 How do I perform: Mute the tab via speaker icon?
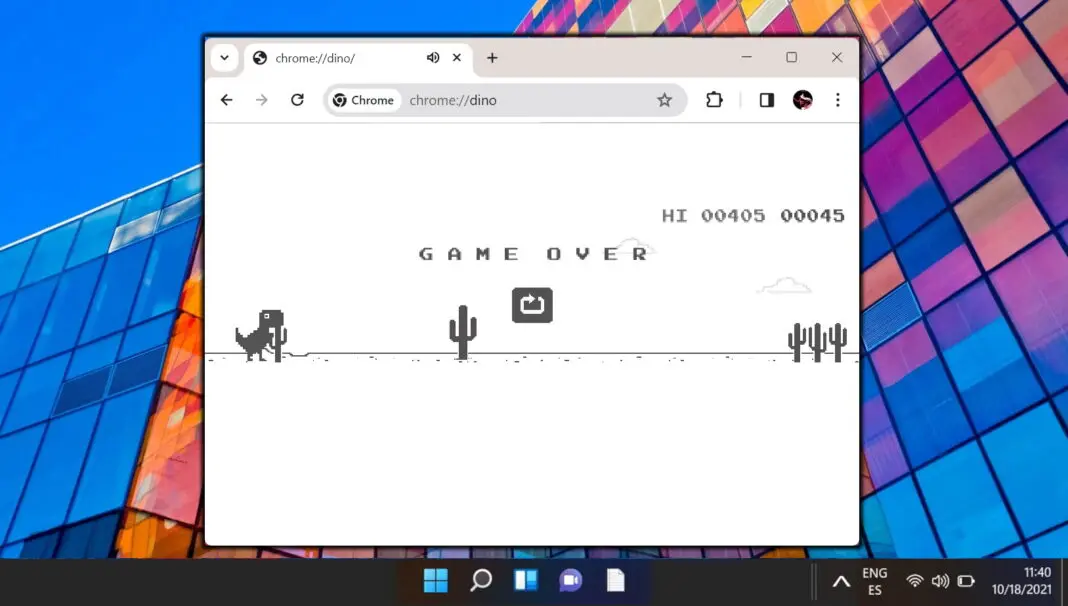pos(433,58)
